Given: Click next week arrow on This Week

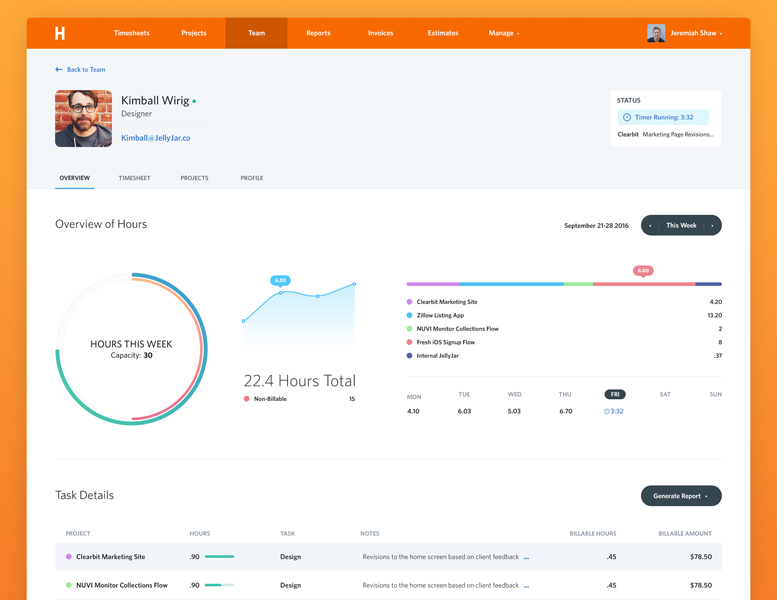Looking at the screenshot, I should 712,225.
